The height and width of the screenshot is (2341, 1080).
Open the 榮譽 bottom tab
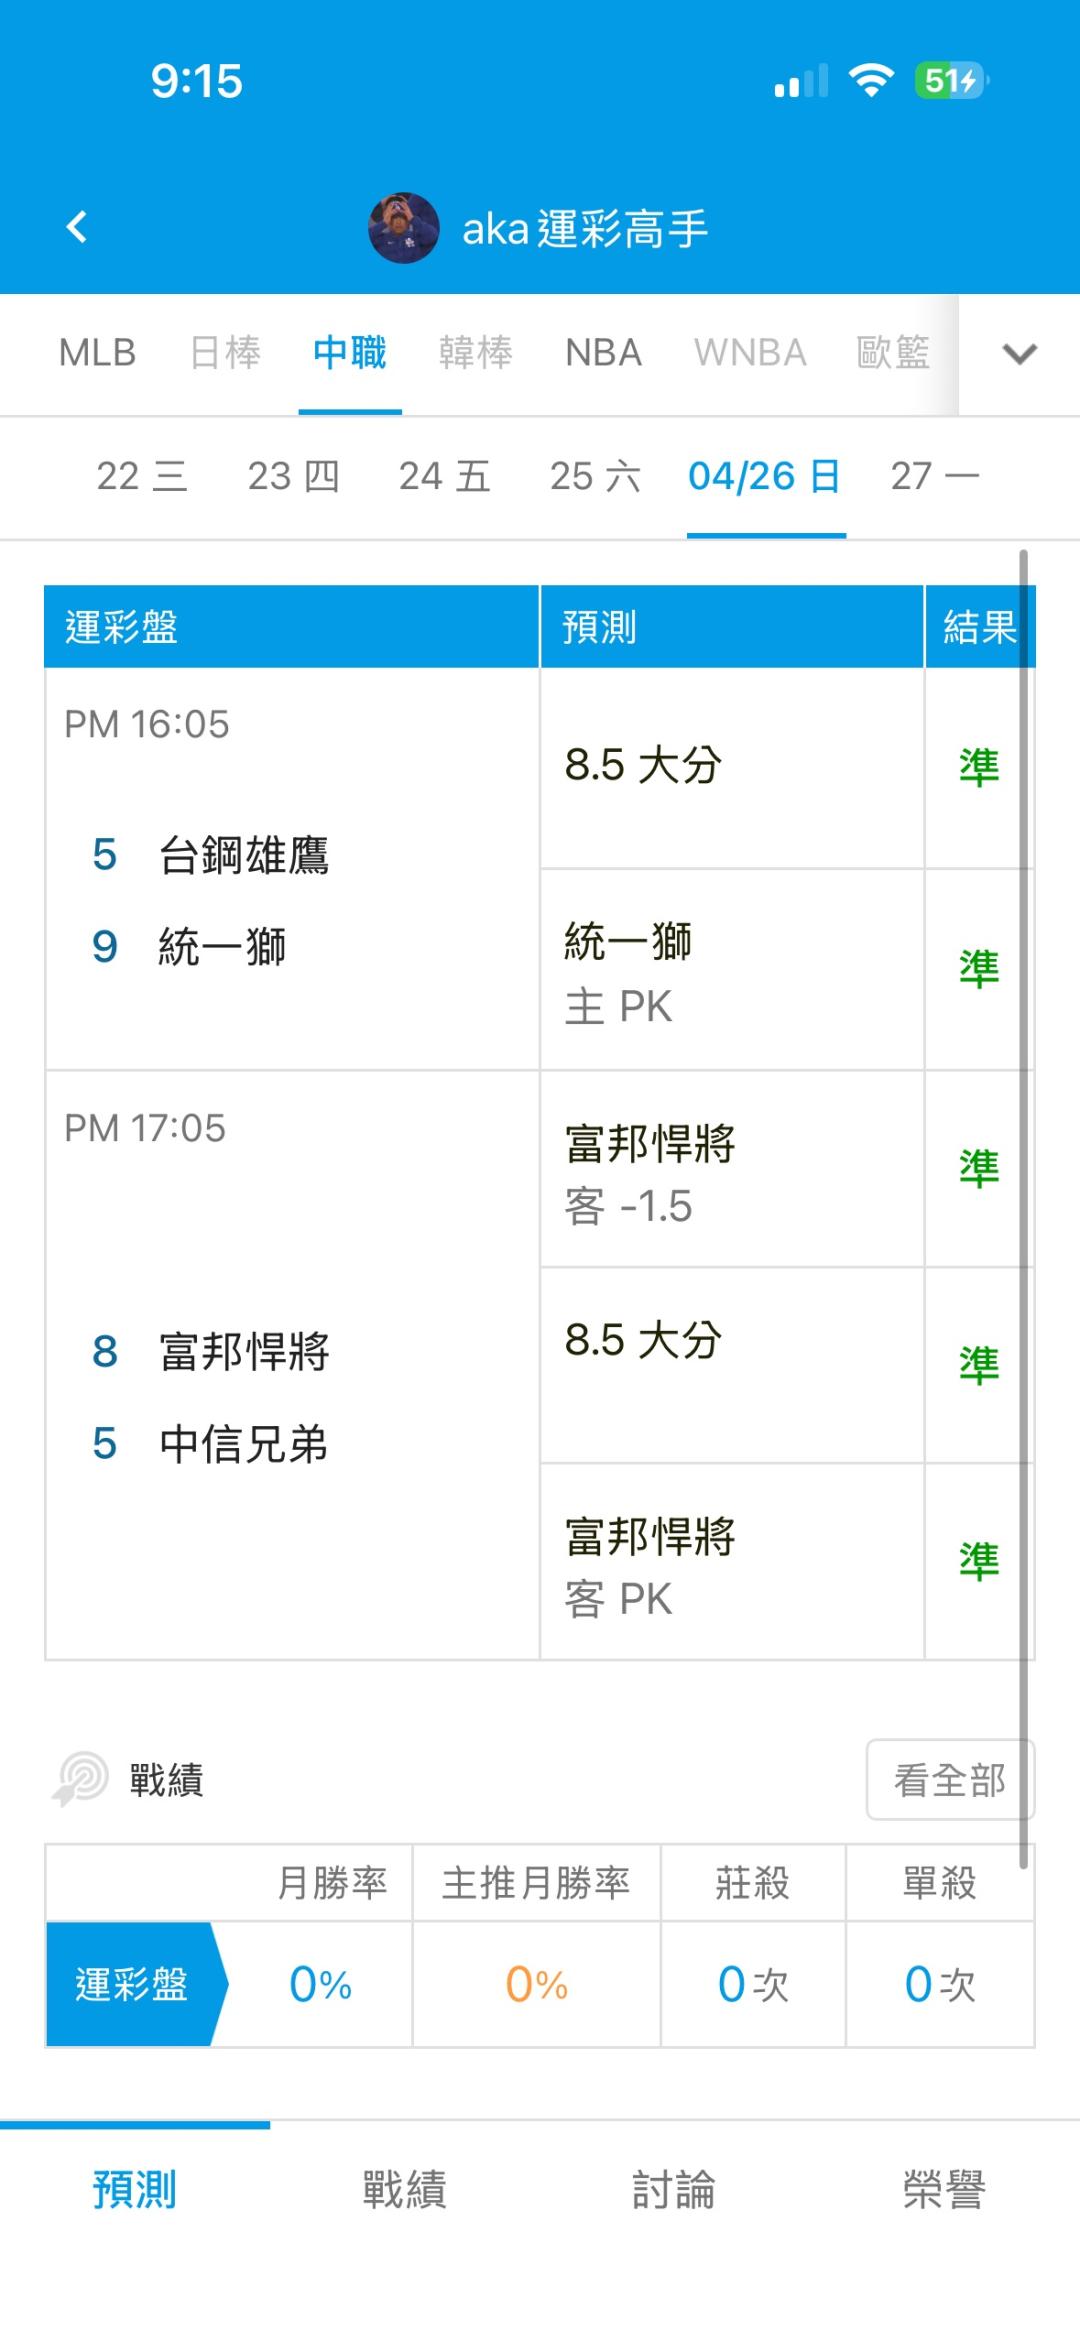pos(944,2189)
